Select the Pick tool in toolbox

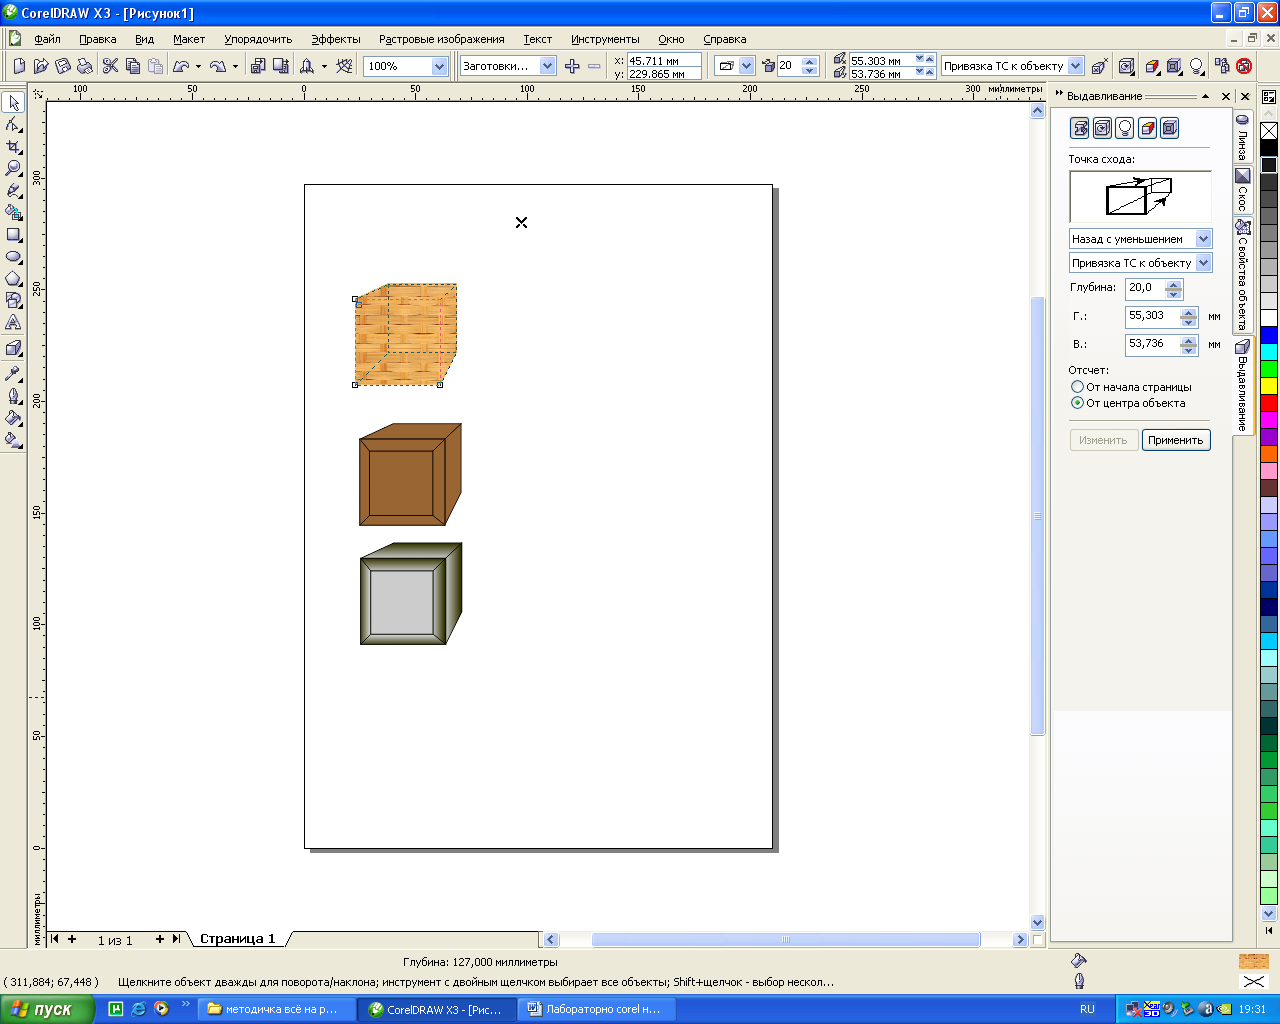point(13,103)
